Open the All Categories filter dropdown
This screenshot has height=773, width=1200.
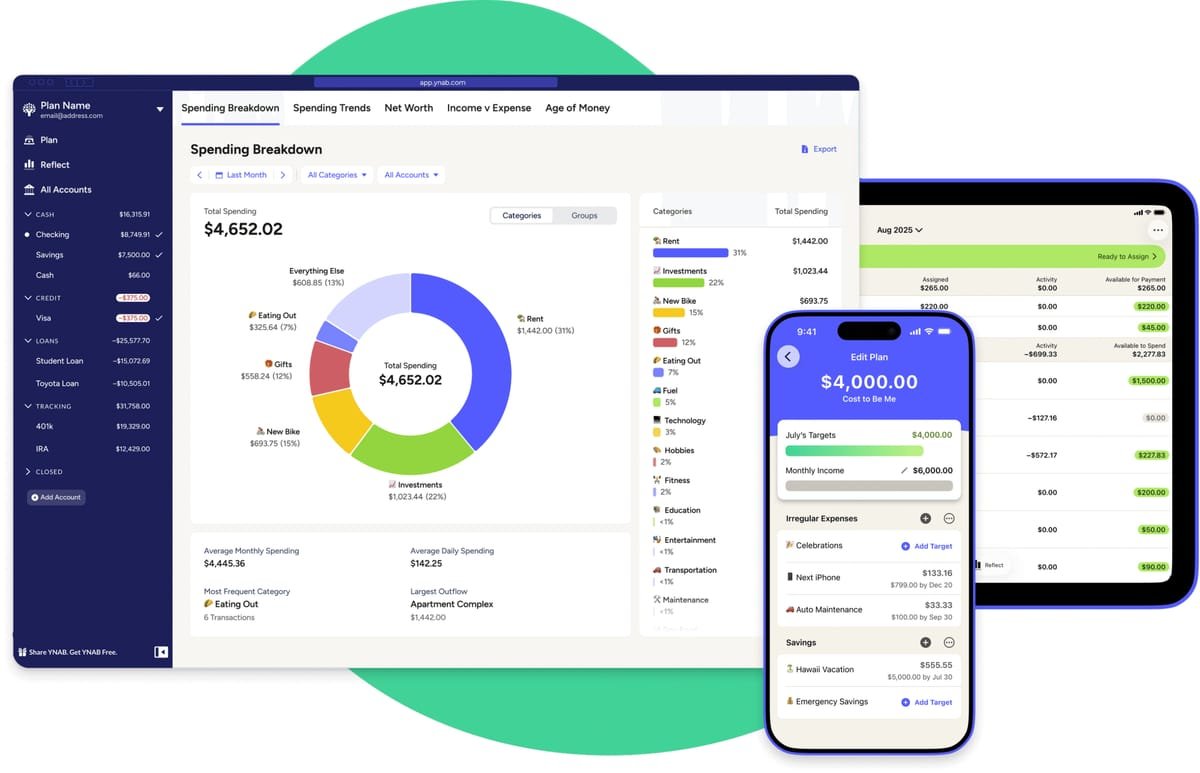[x=337, y=175]
